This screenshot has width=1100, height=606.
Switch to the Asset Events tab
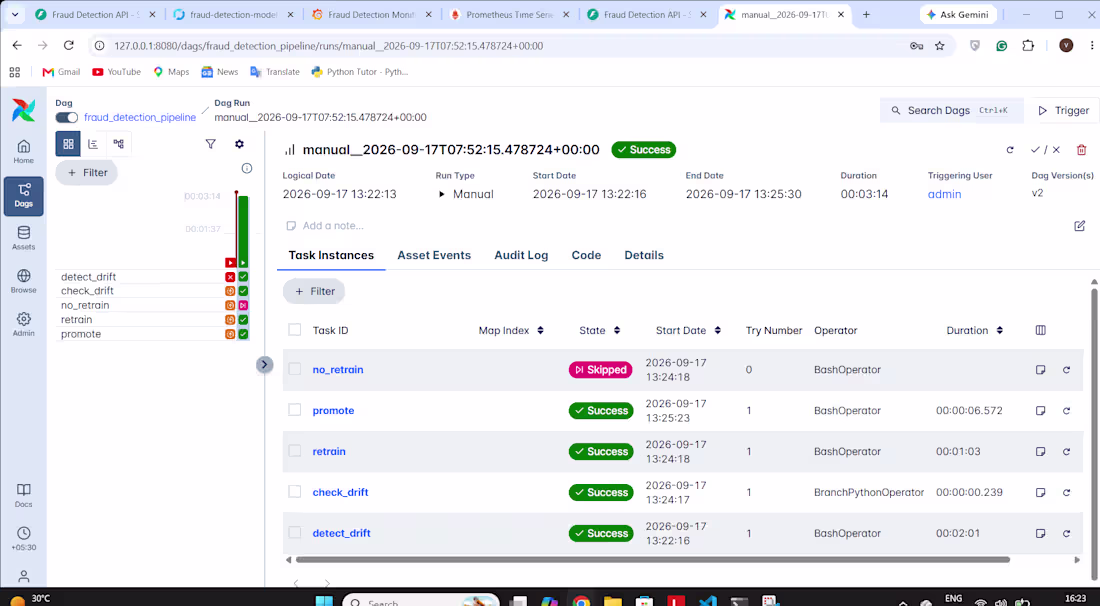click(x=434, y=255)
